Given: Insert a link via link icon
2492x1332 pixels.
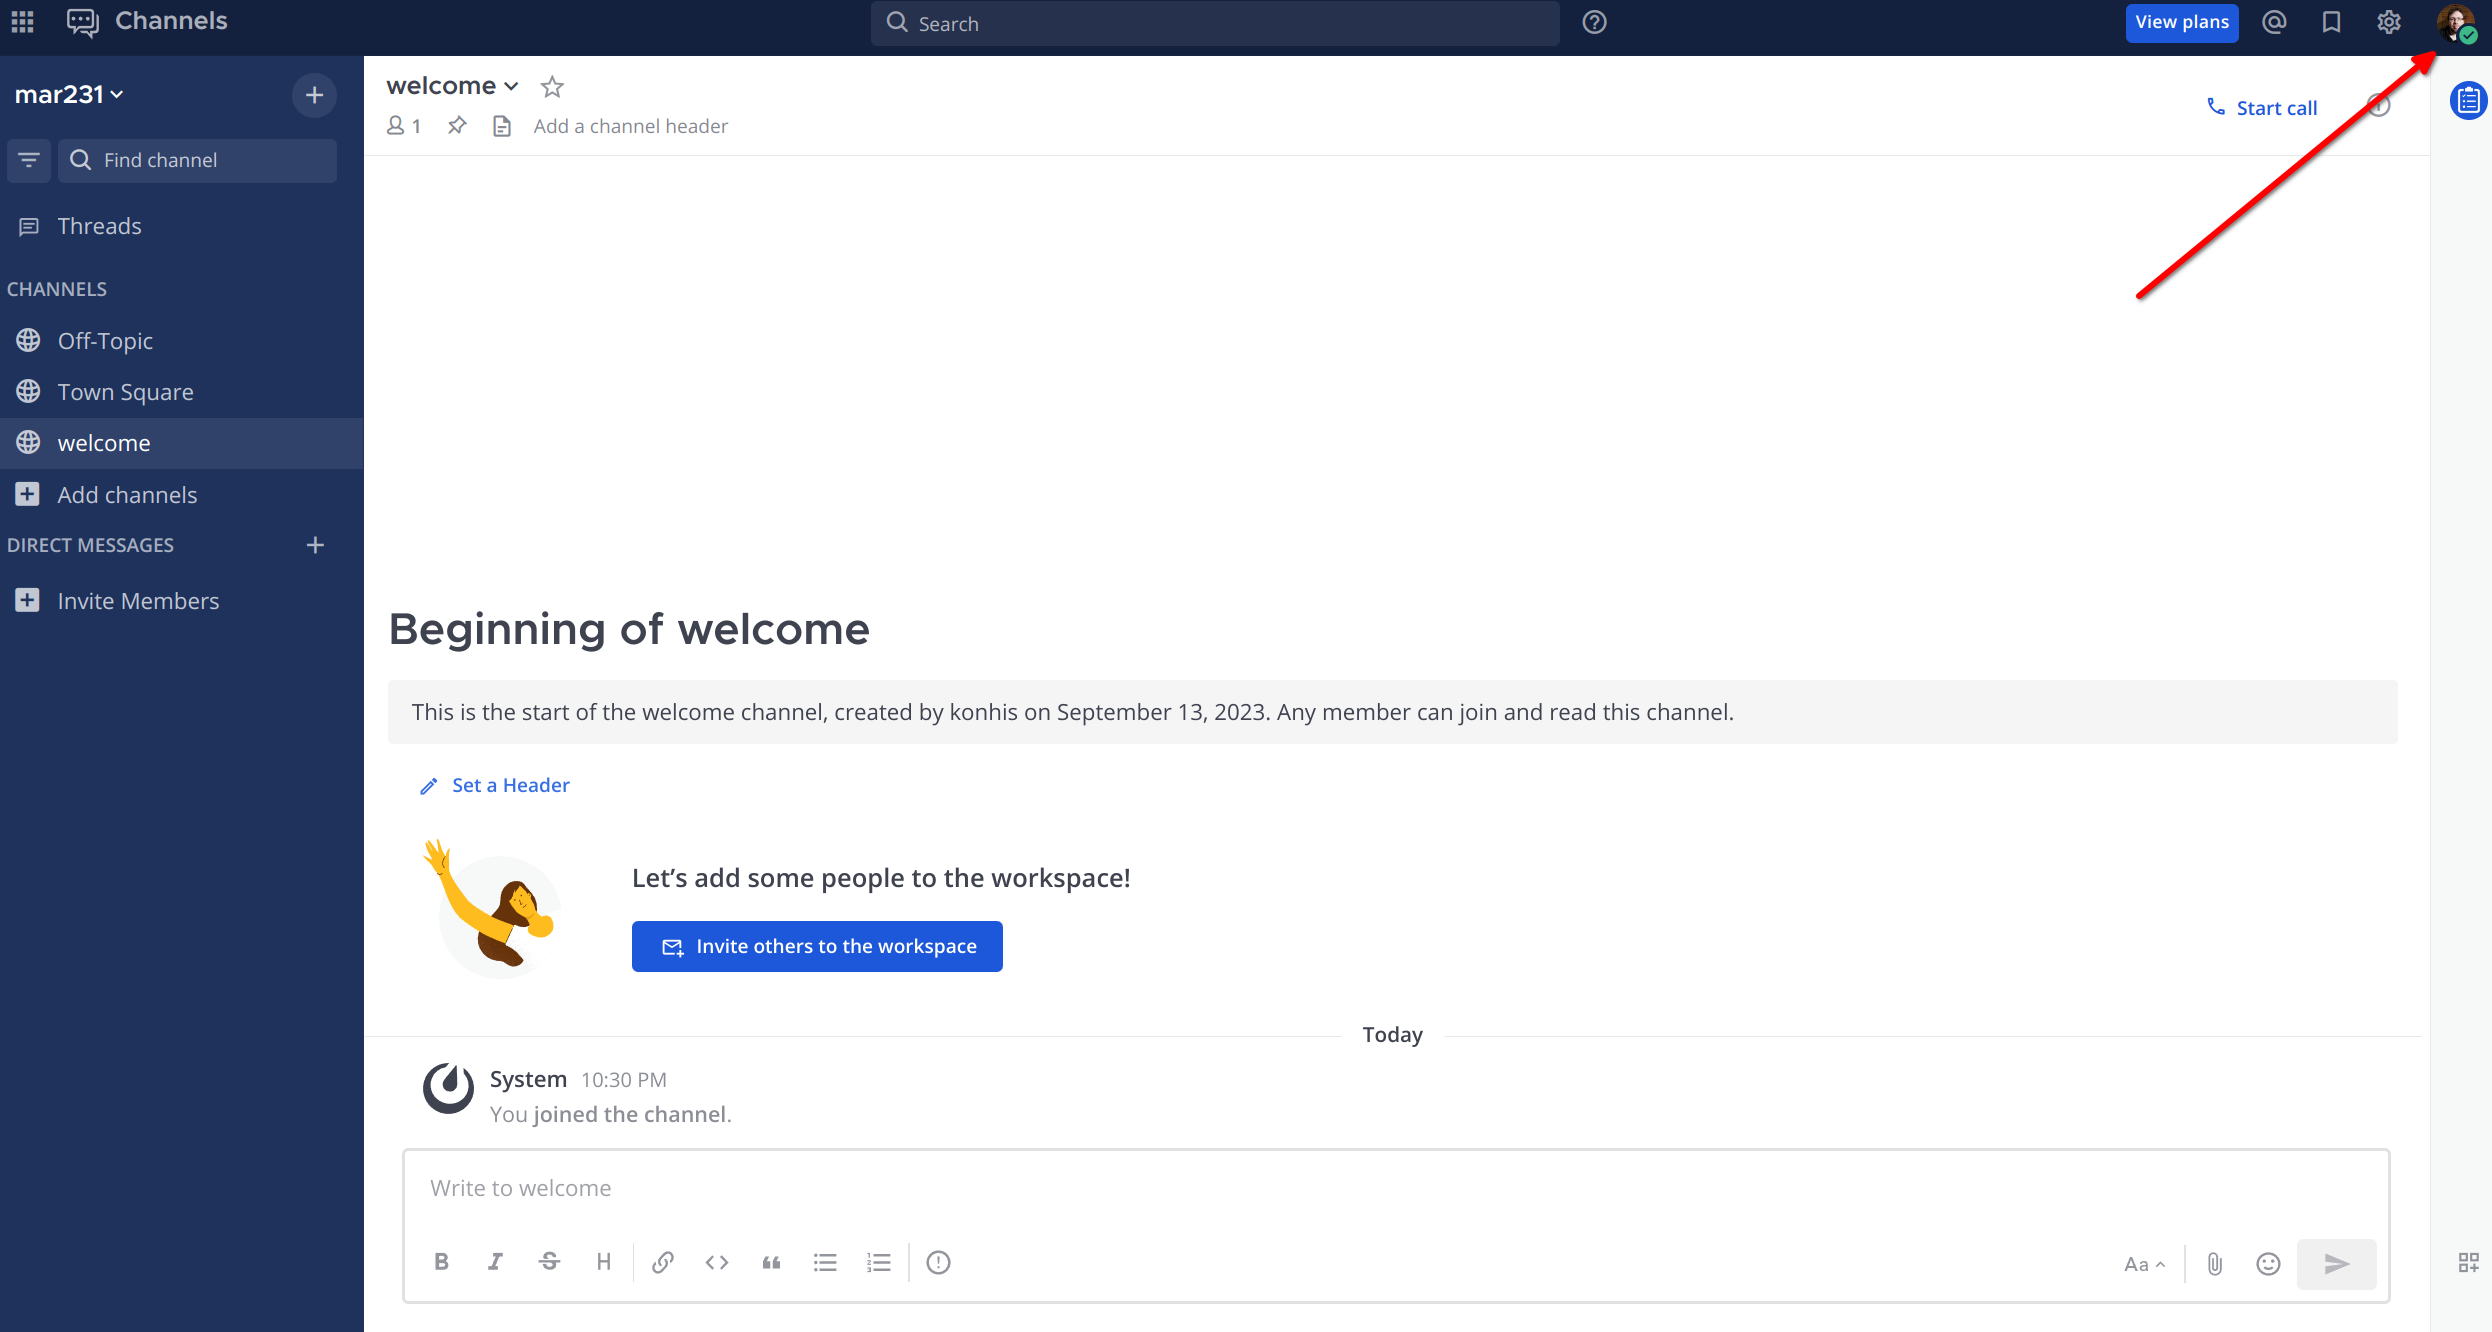Looking at the screenshot, I should pos(662,1262).
